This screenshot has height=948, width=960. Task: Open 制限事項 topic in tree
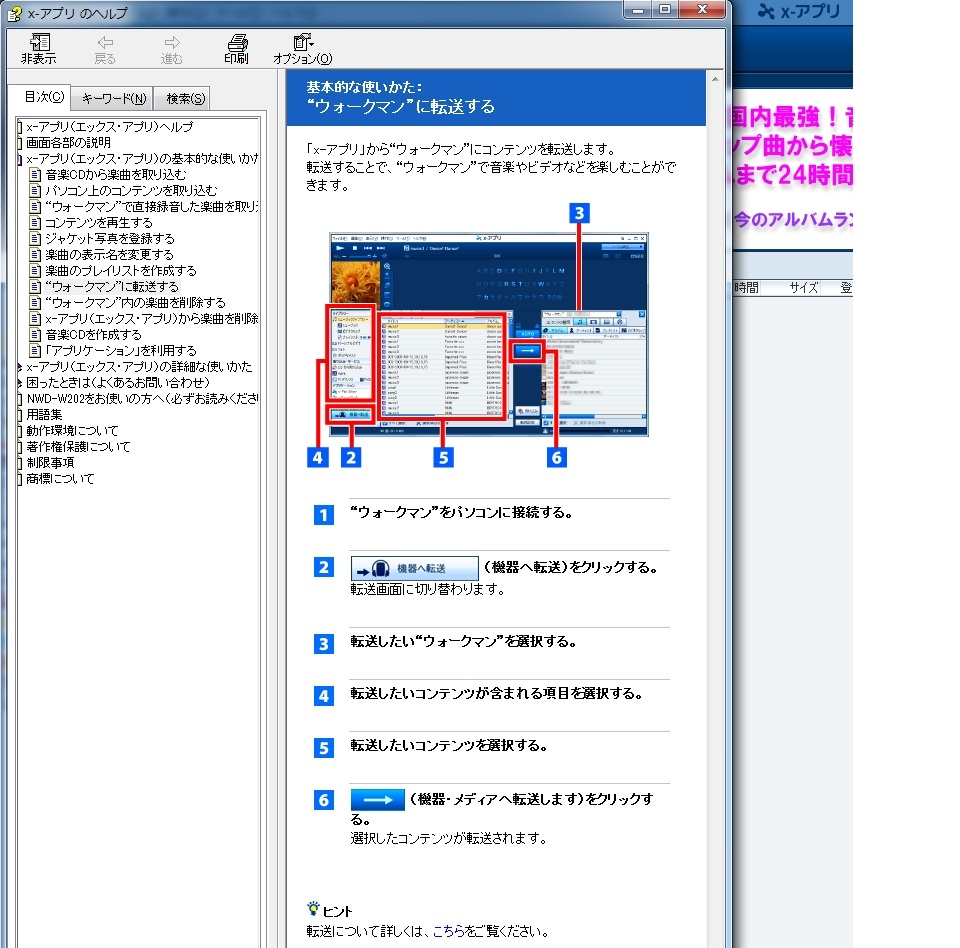pyautogui.click(x=50, y=462)
